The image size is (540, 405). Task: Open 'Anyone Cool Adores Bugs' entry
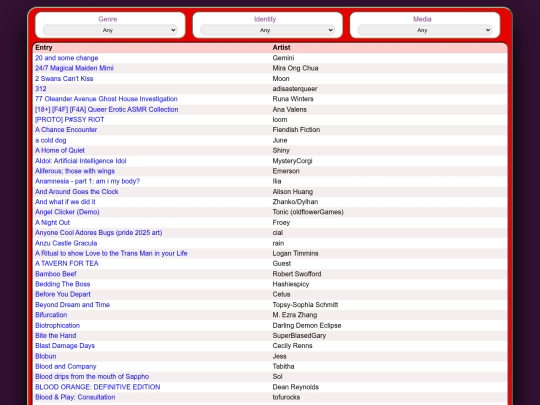tap(98, 233)
